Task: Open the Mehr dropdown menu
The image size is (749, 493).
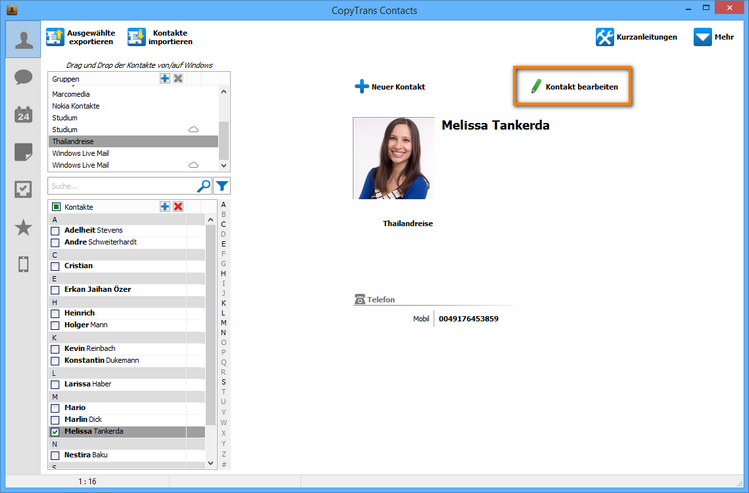Action: pos(713,37)
